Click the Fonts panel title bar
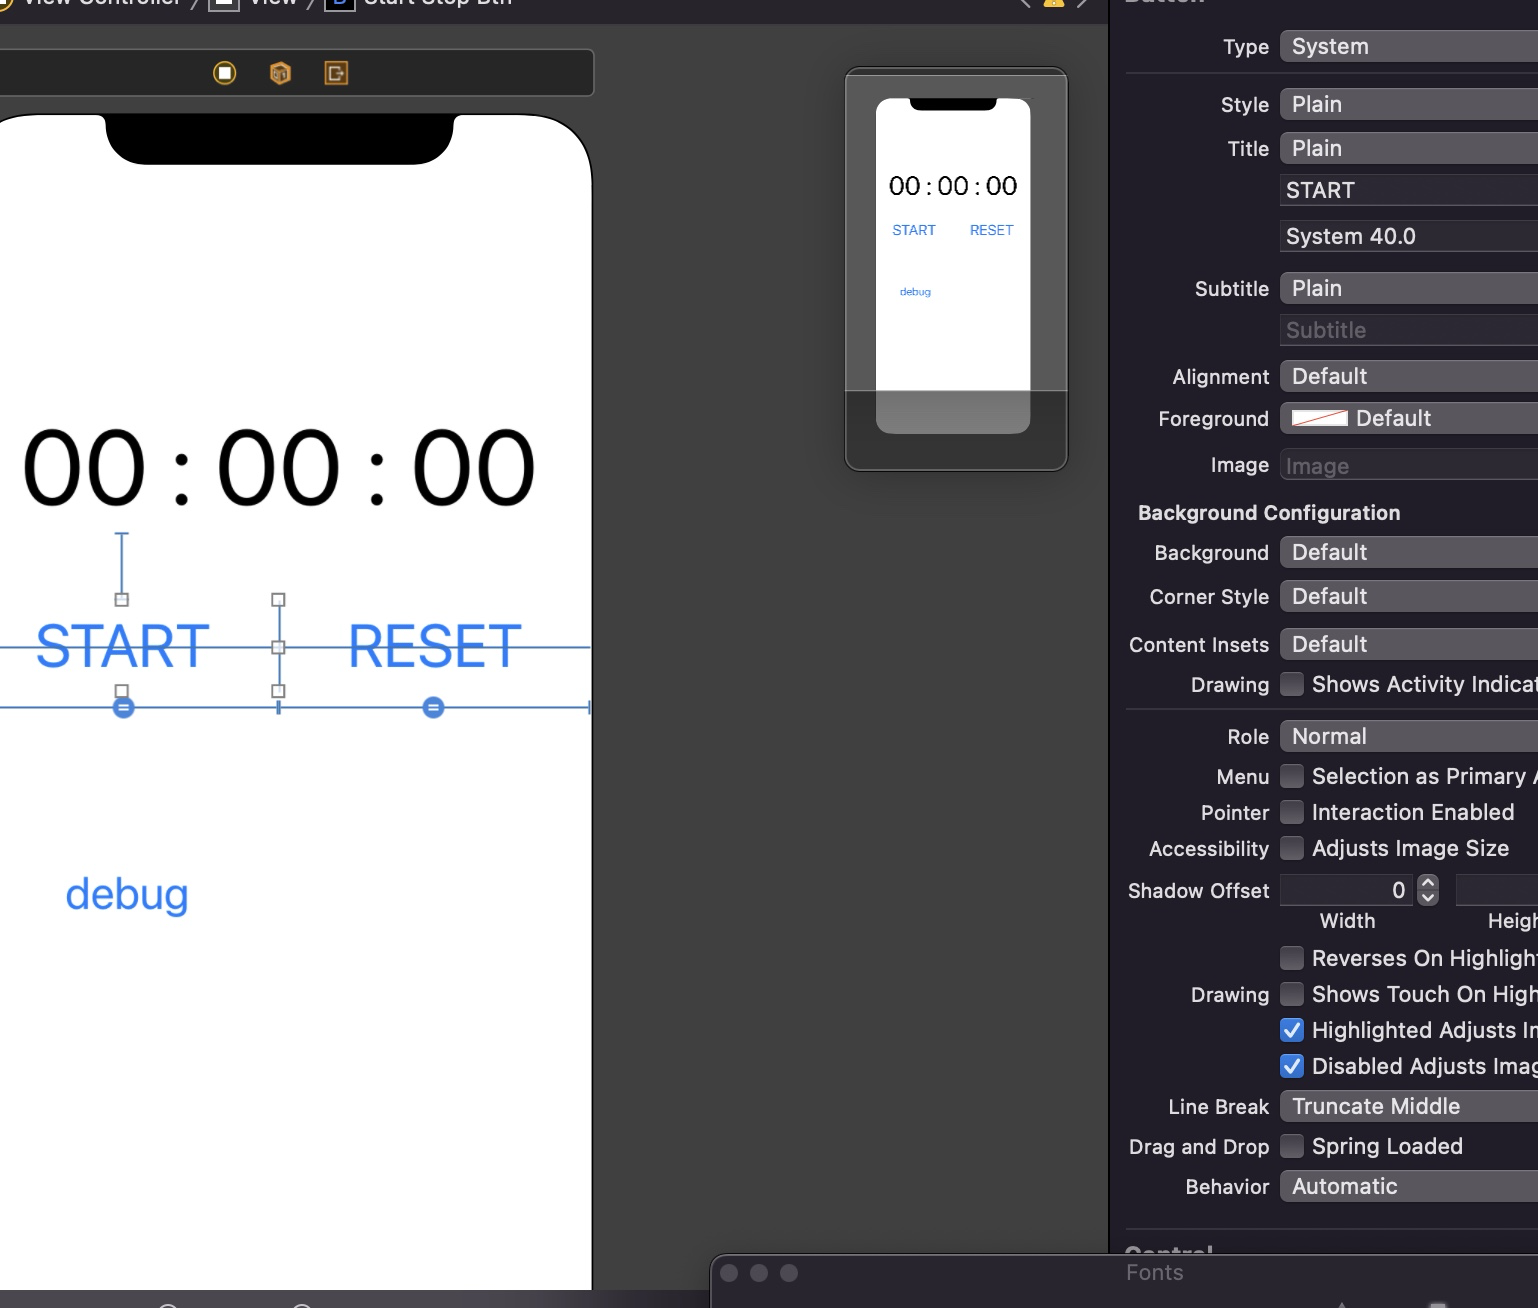This screenshot has height=1308, width=1538. tap(1124, 1273)
